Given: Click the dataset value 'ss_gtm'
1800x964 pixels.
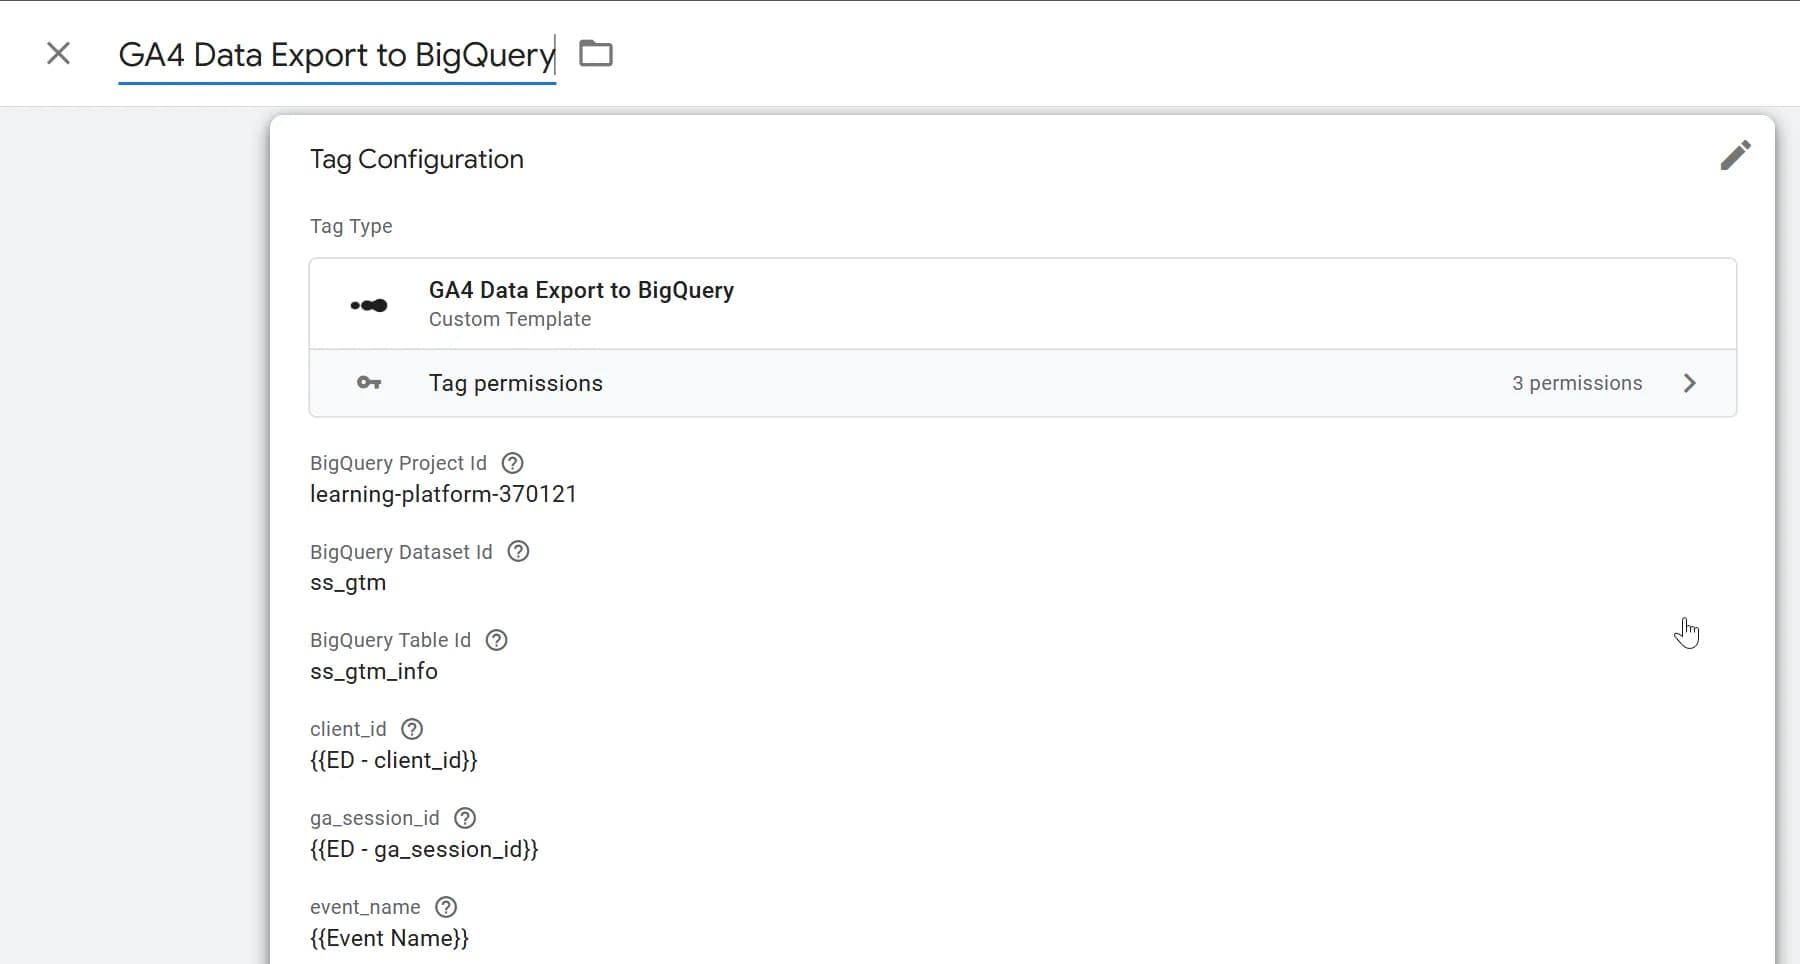Looking at the screenshot, I should pos(348,583).
